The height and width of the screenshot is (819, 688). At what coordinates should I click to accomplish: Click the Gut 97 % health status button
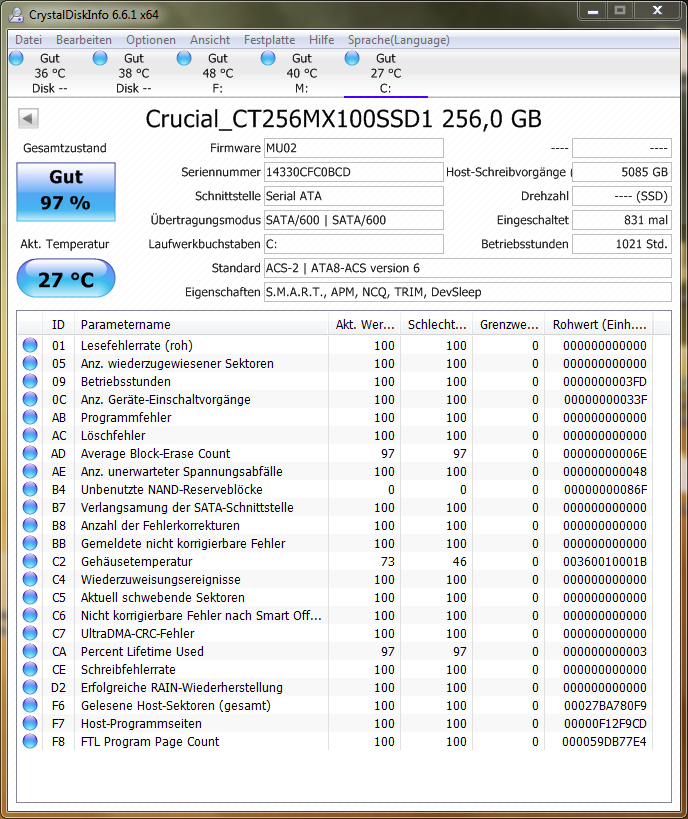click(x=66, y=191)
